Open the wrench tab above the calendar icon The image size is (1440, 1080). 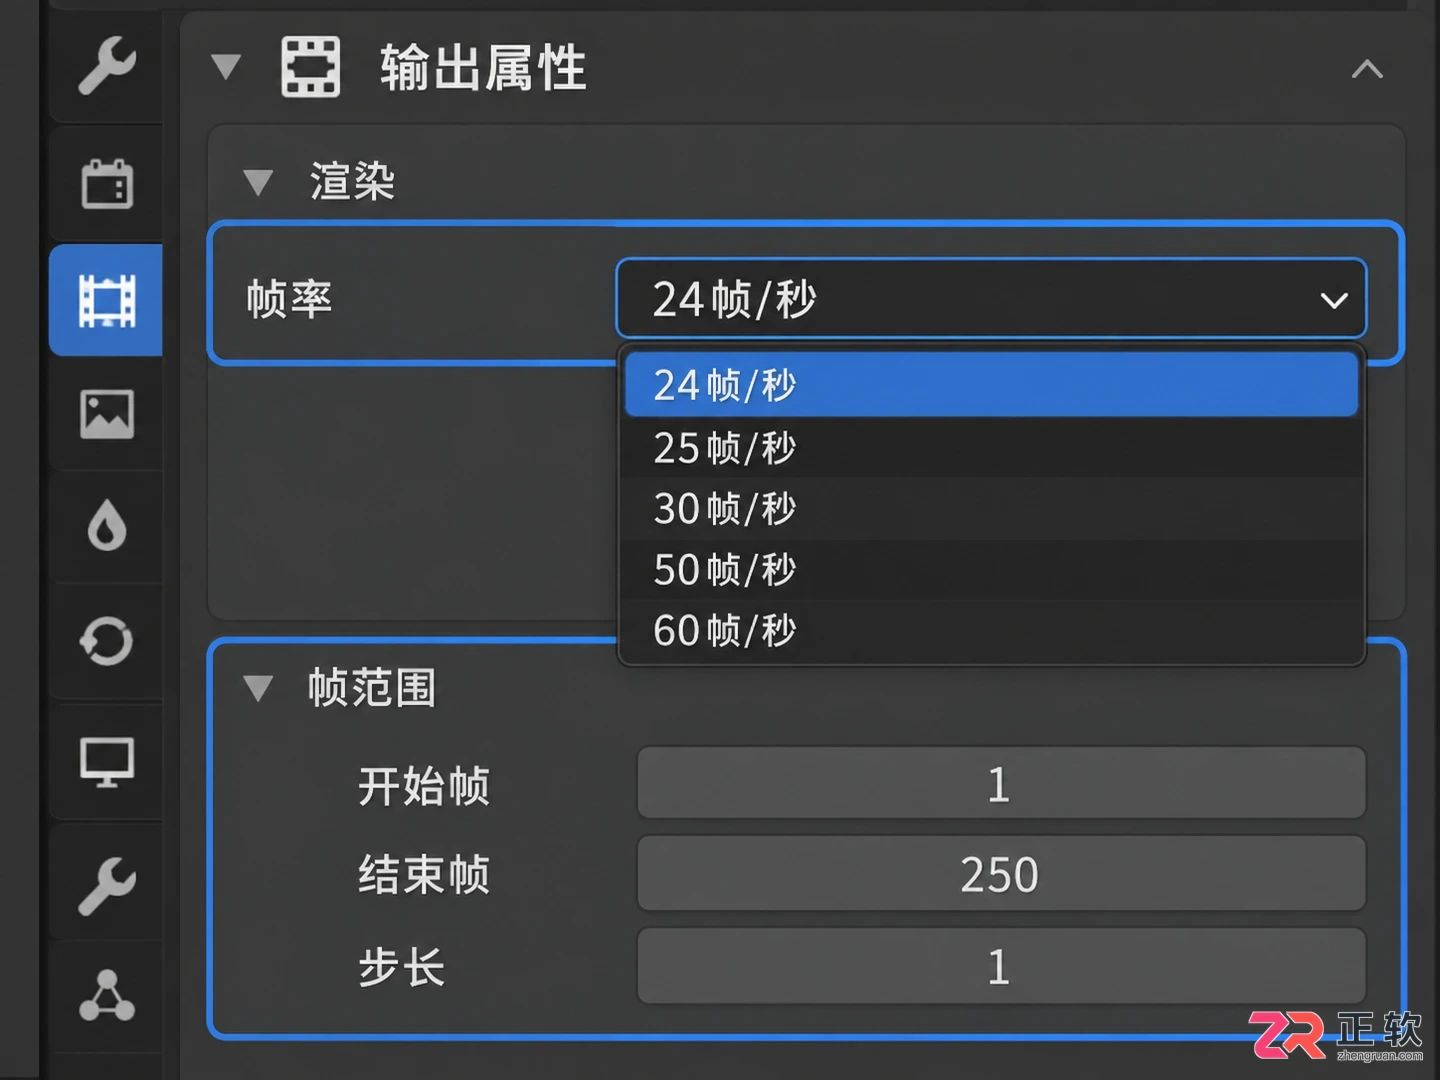pos(106,66)
